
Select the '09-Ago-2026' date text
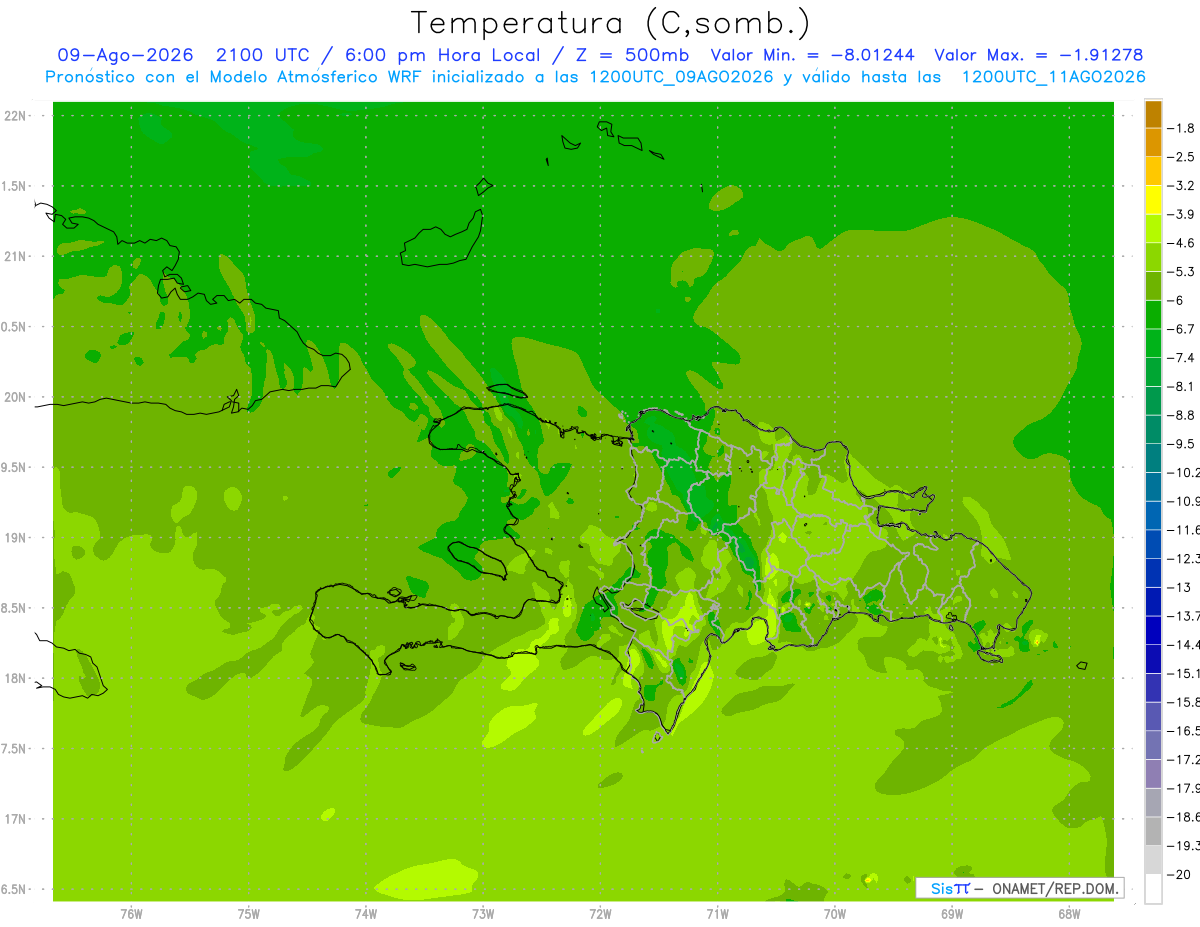(x=126, y=55)
